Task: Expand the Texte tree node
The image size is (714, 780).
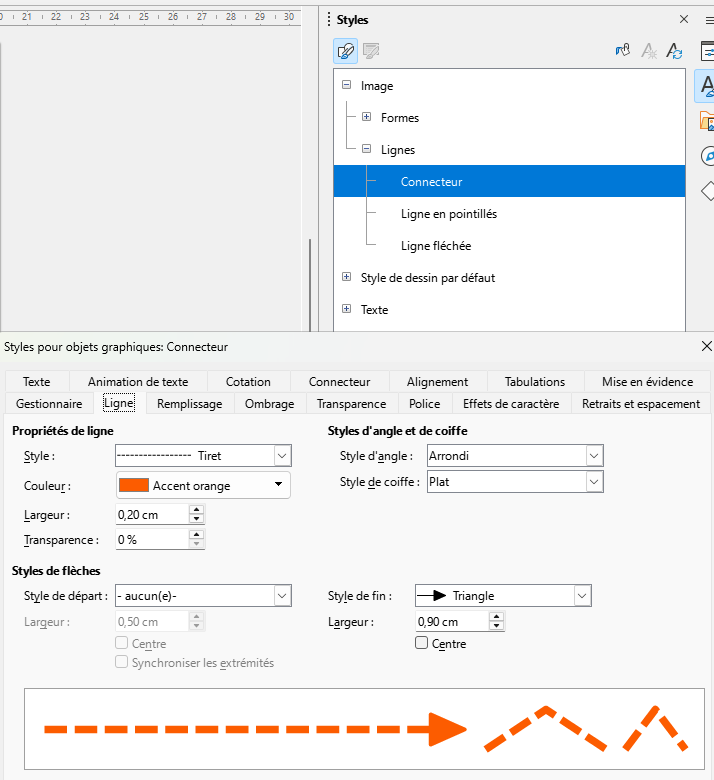Action: click(x=347, y=309)
